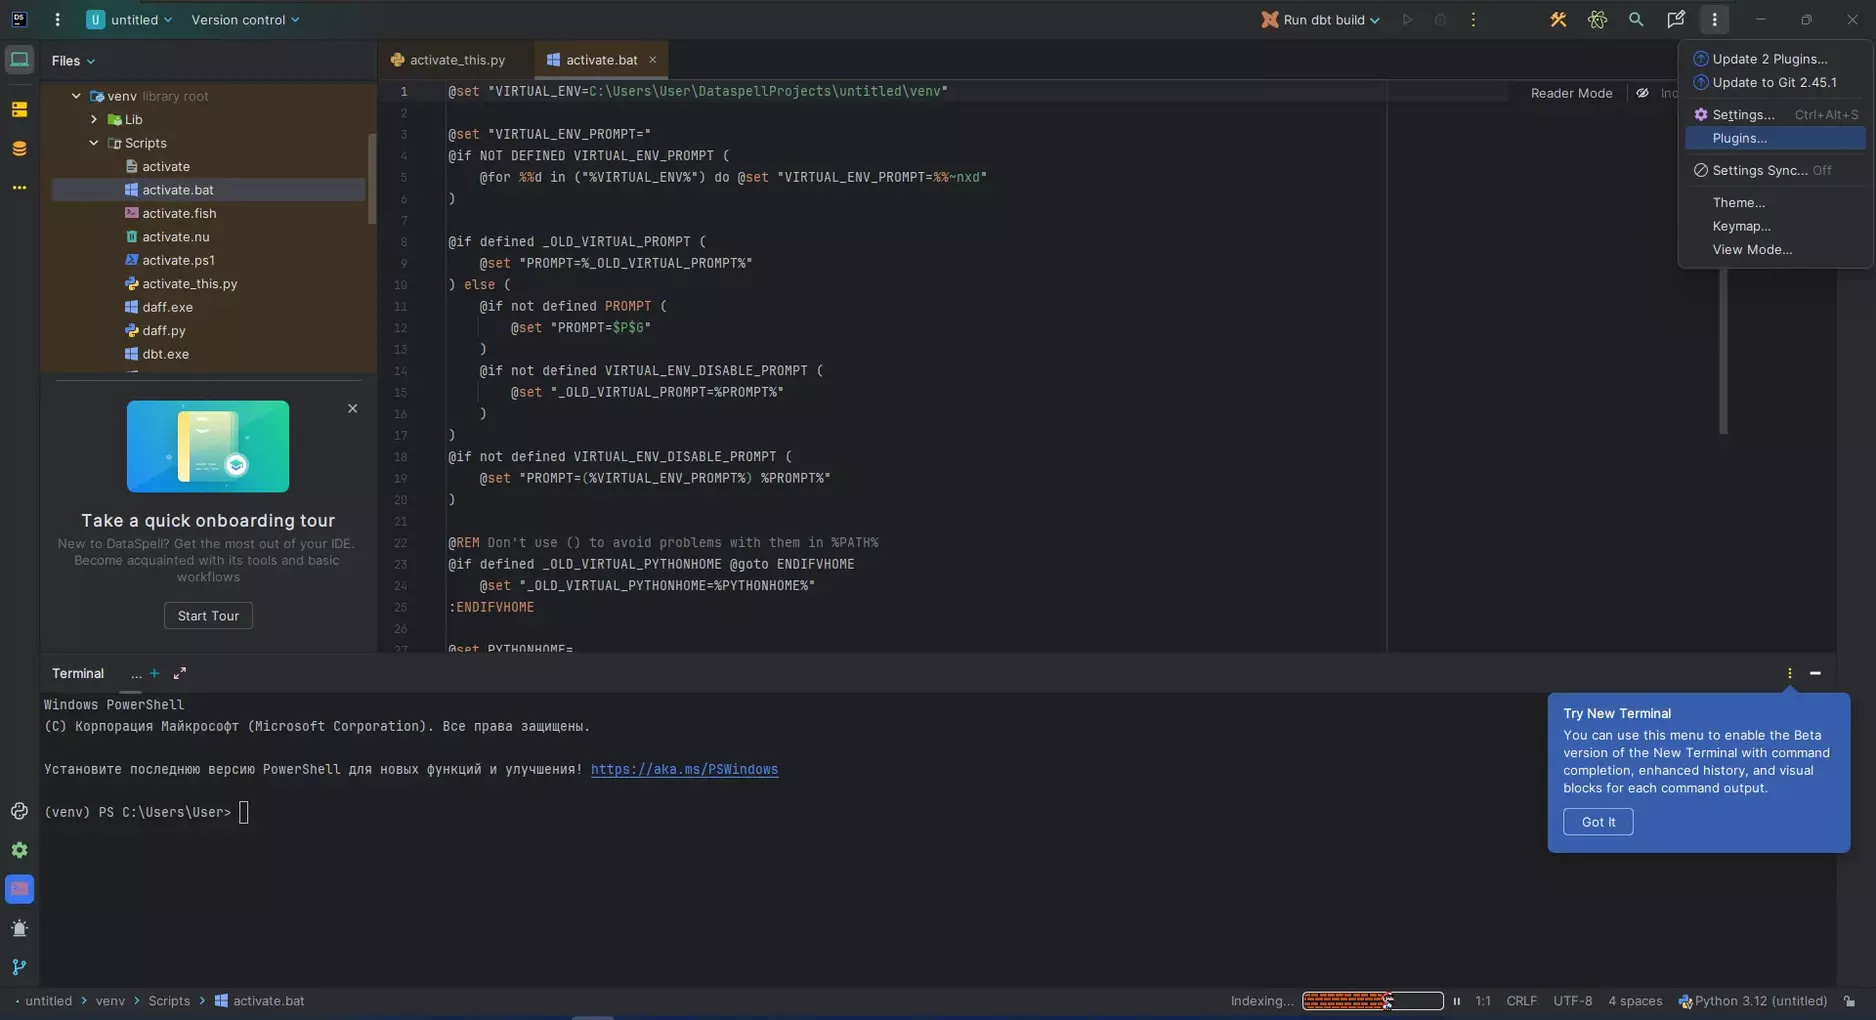Open the Database tool window icon
This screenshot has width=1876, height=1020.
pyautogui.click(x=19, y=149)
